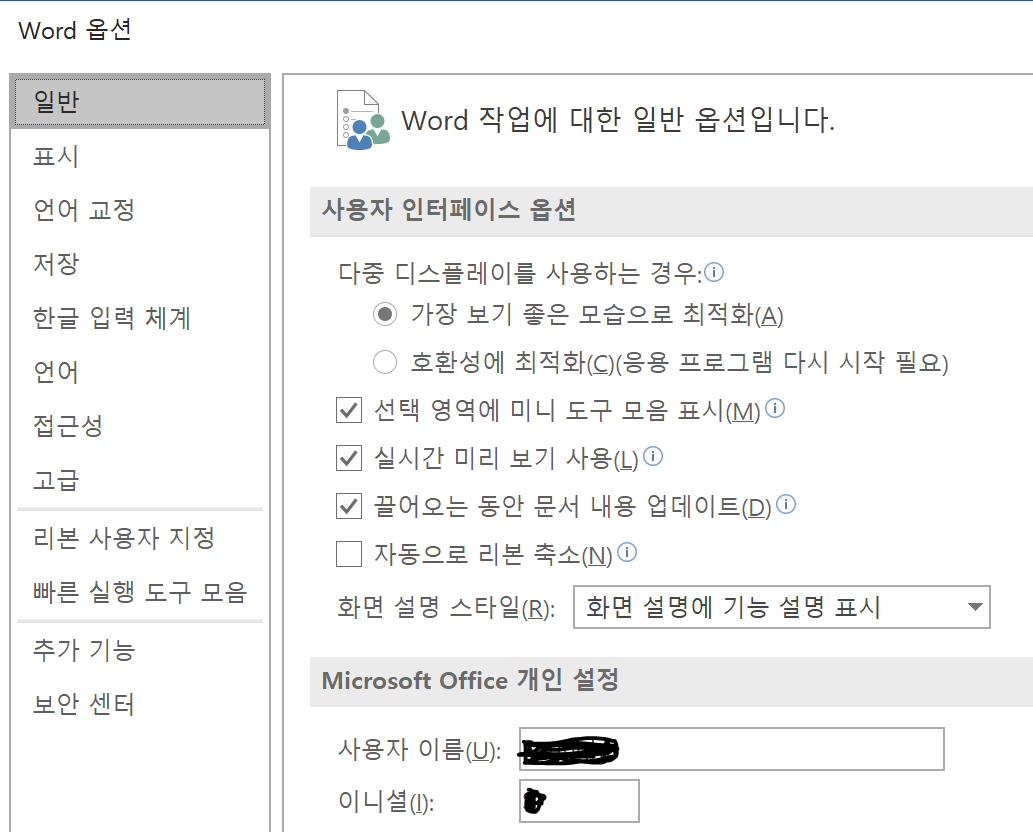Viewport: 1033px width, 832px height.
Task: Click info icon next to 실시간 미리 보기 사용
Action: 653,456
